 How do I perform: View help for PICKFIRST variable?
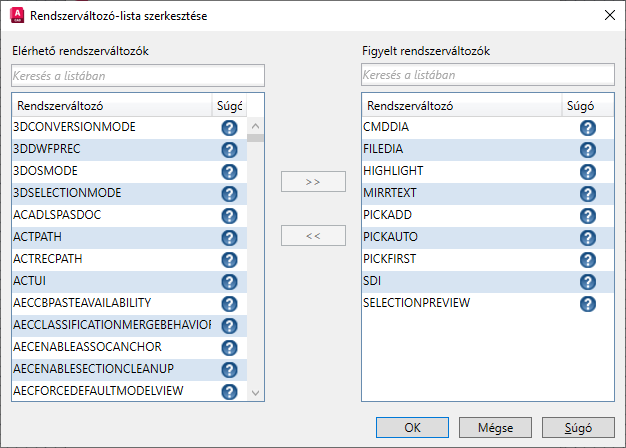pyautogui.click(x=587, y=260)
